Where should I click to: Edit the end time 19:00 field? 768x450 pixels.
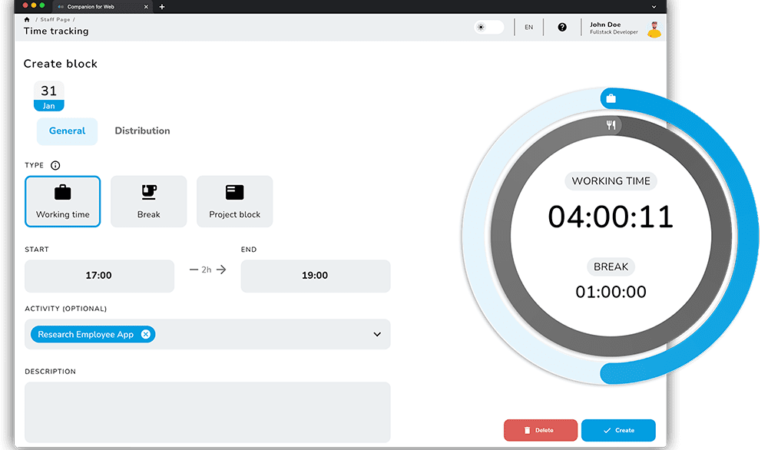315,276
